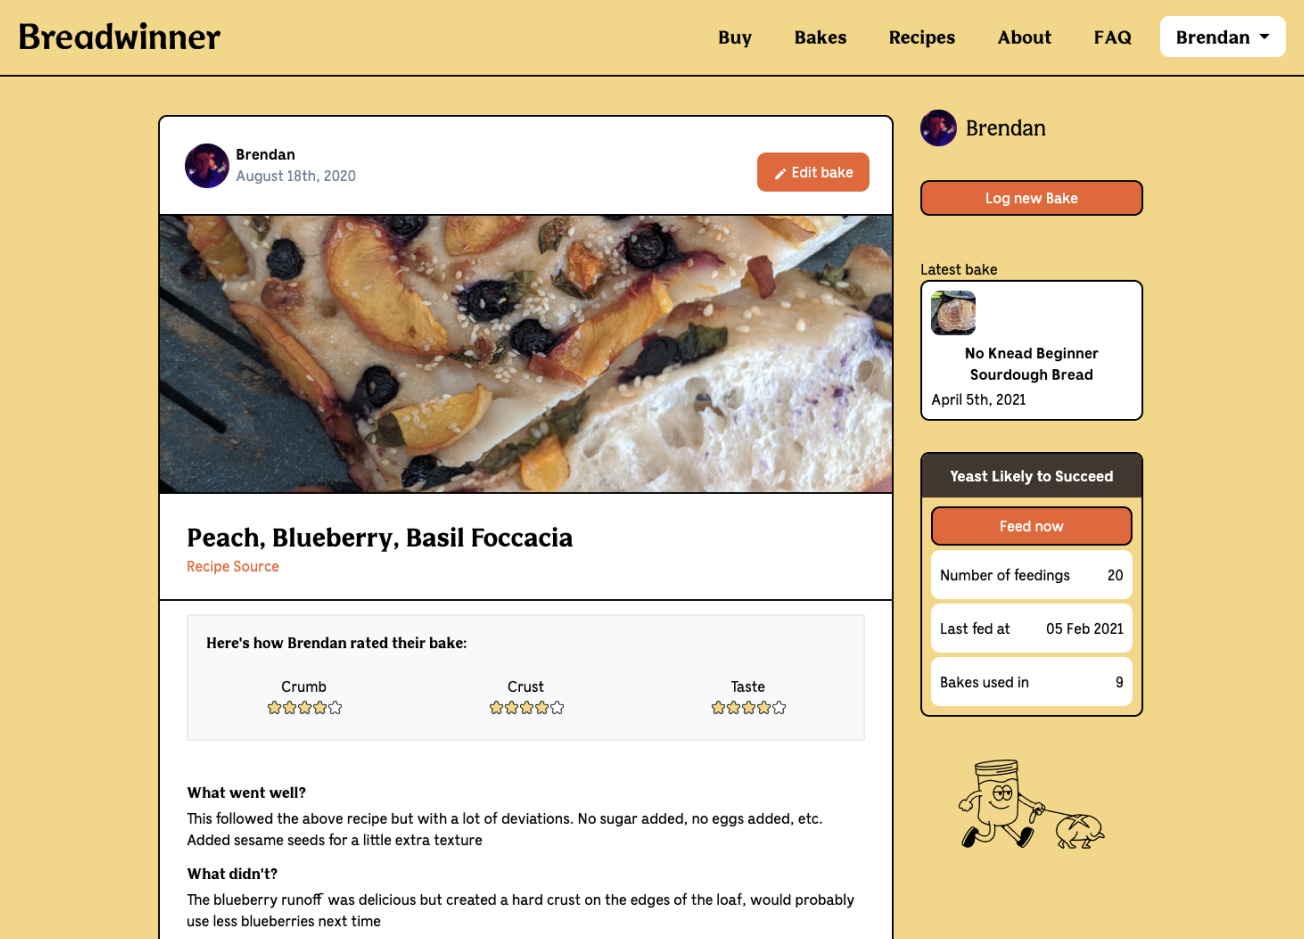
Task: Click Brendan's avatar in the bake header
Action: point(207,166)
